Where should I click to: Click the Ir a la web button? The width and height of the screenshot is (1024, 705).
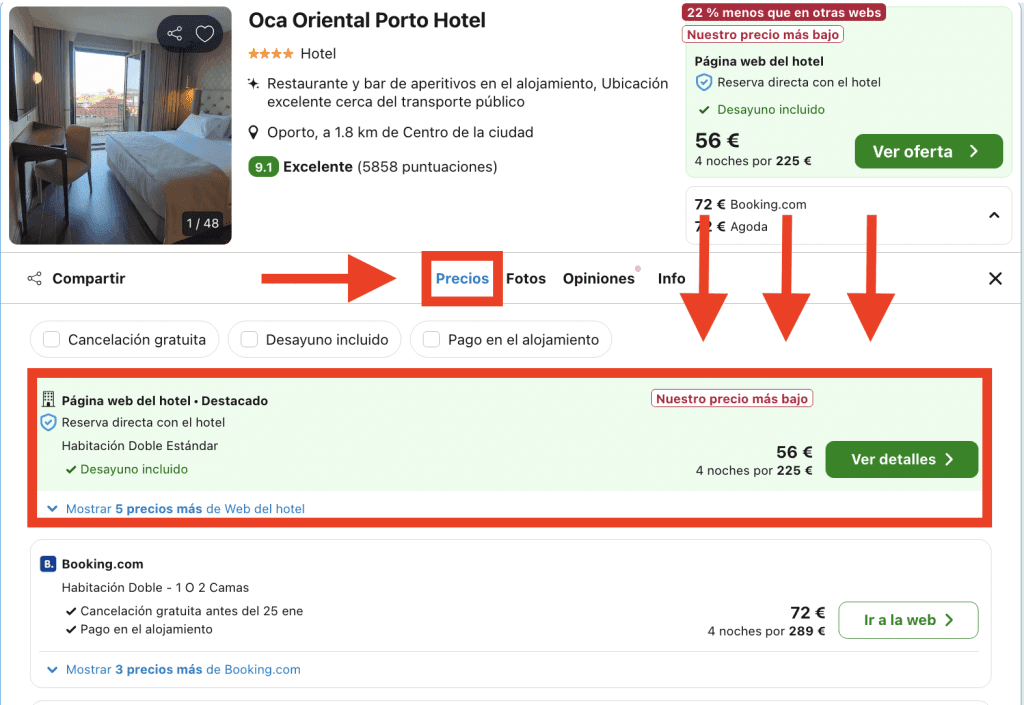(x=908, y=620)
